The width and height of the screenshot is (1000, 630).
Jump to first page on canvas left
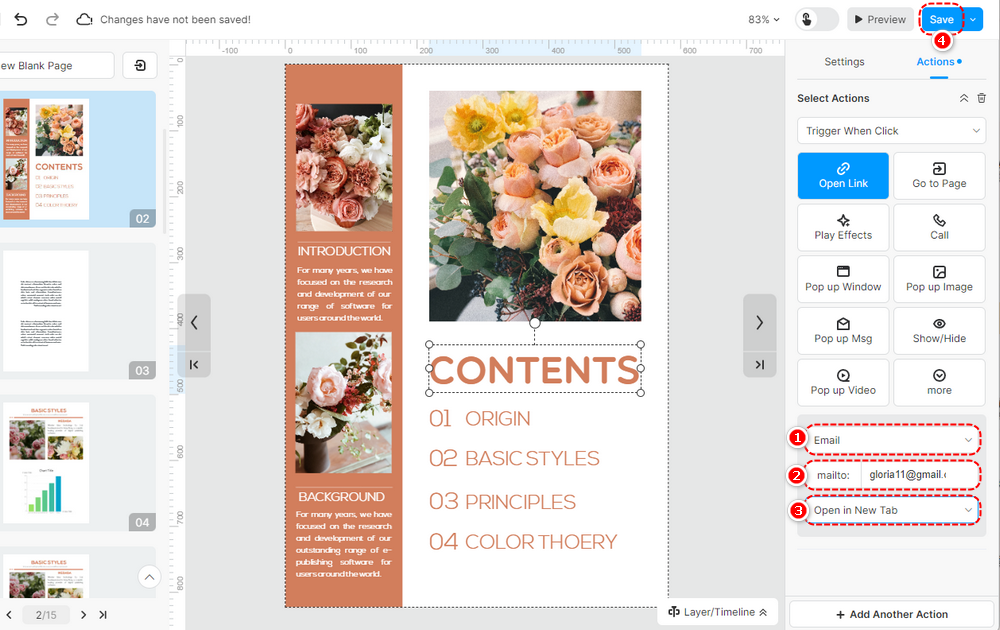coord(194,365)
